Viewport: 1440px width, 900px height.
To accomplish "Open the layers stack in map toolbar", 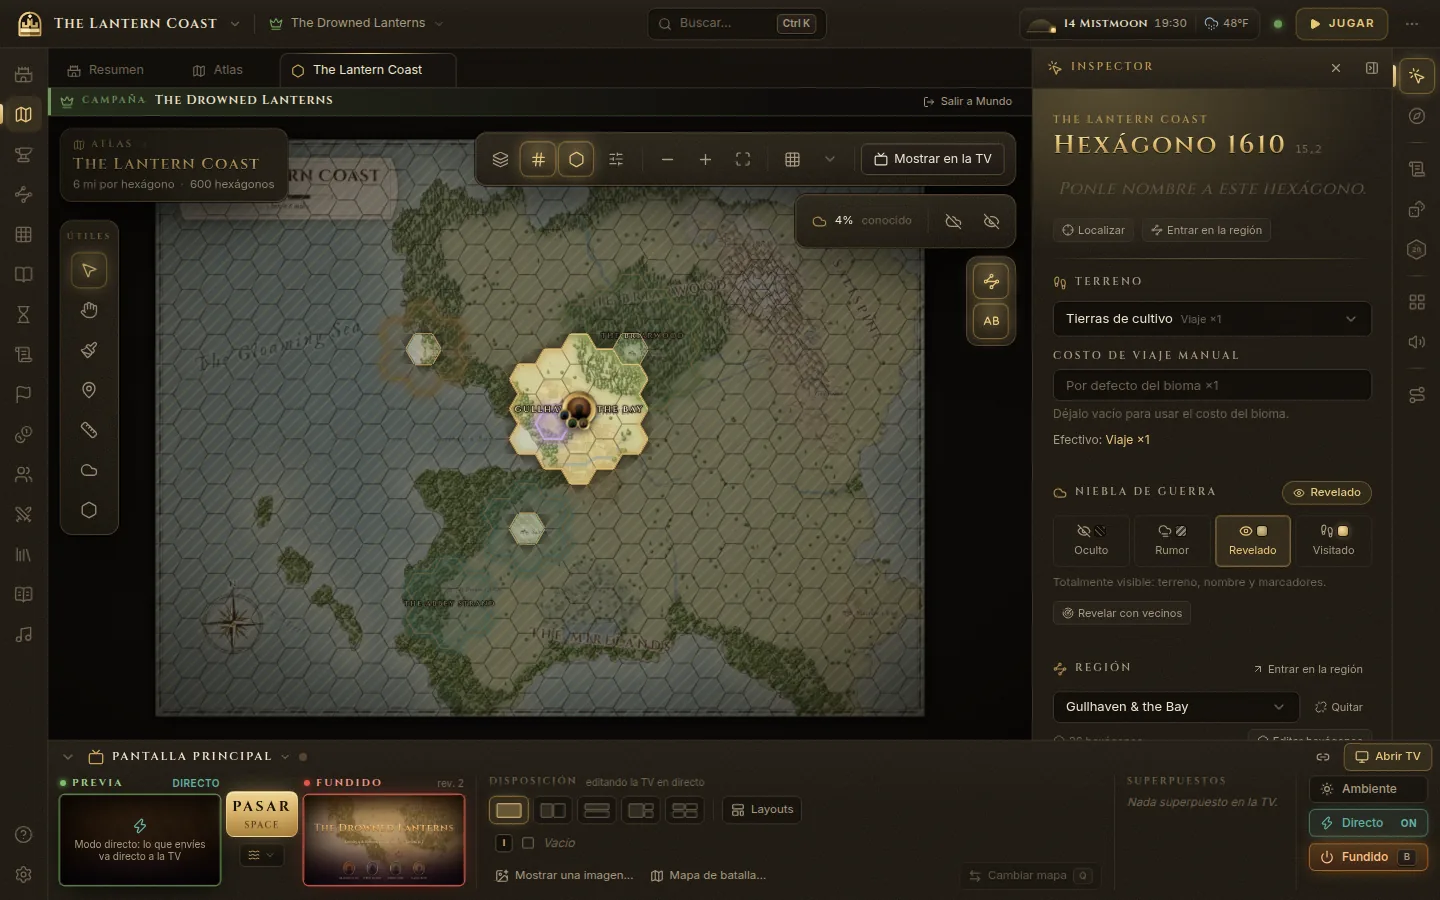I will 500,159.
